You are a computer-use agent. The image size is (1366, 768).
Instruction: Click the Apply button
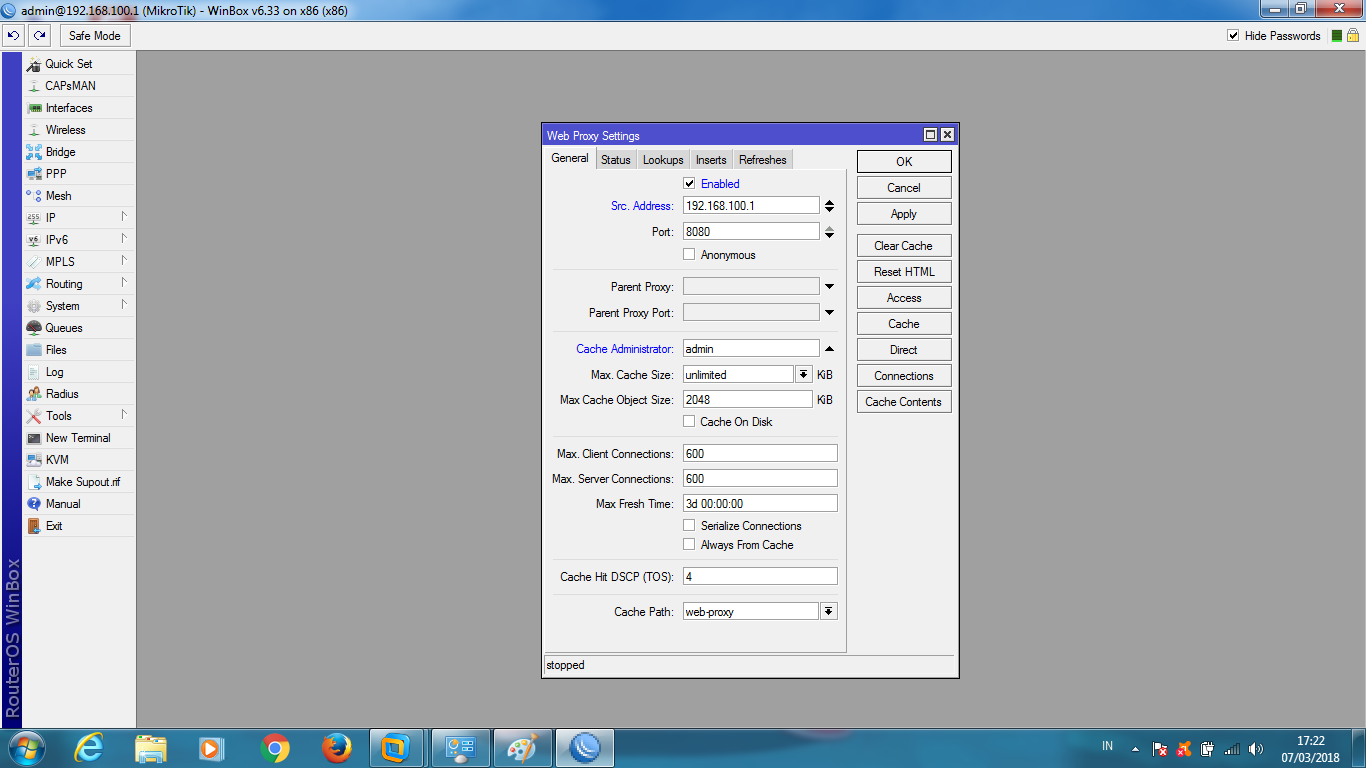pyautogui.click(x=904, y=214)
